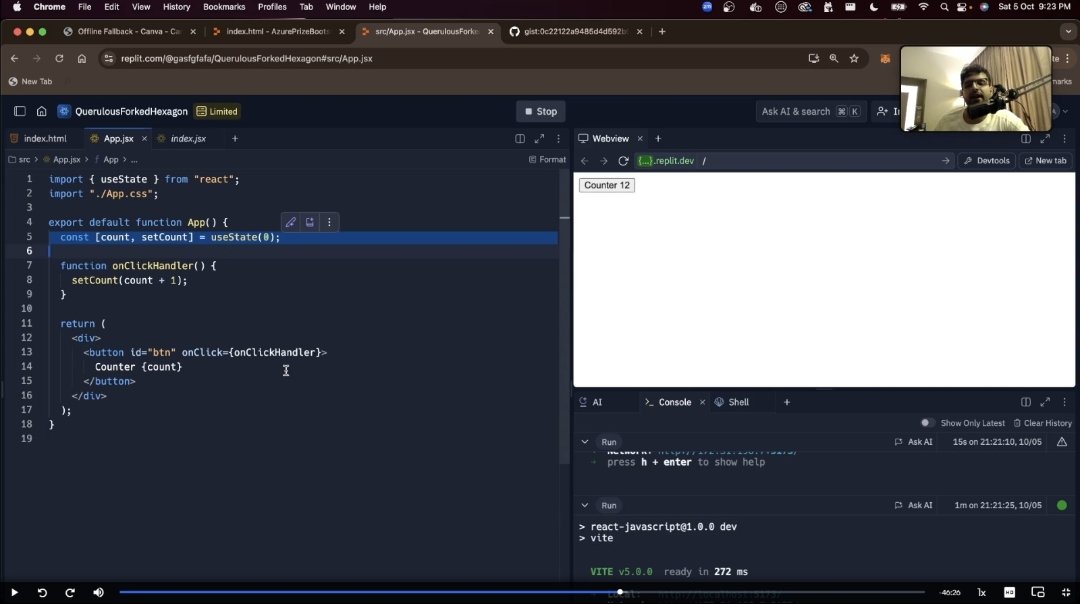
Task: Rewind the video
Action: (x=42, y=592)
